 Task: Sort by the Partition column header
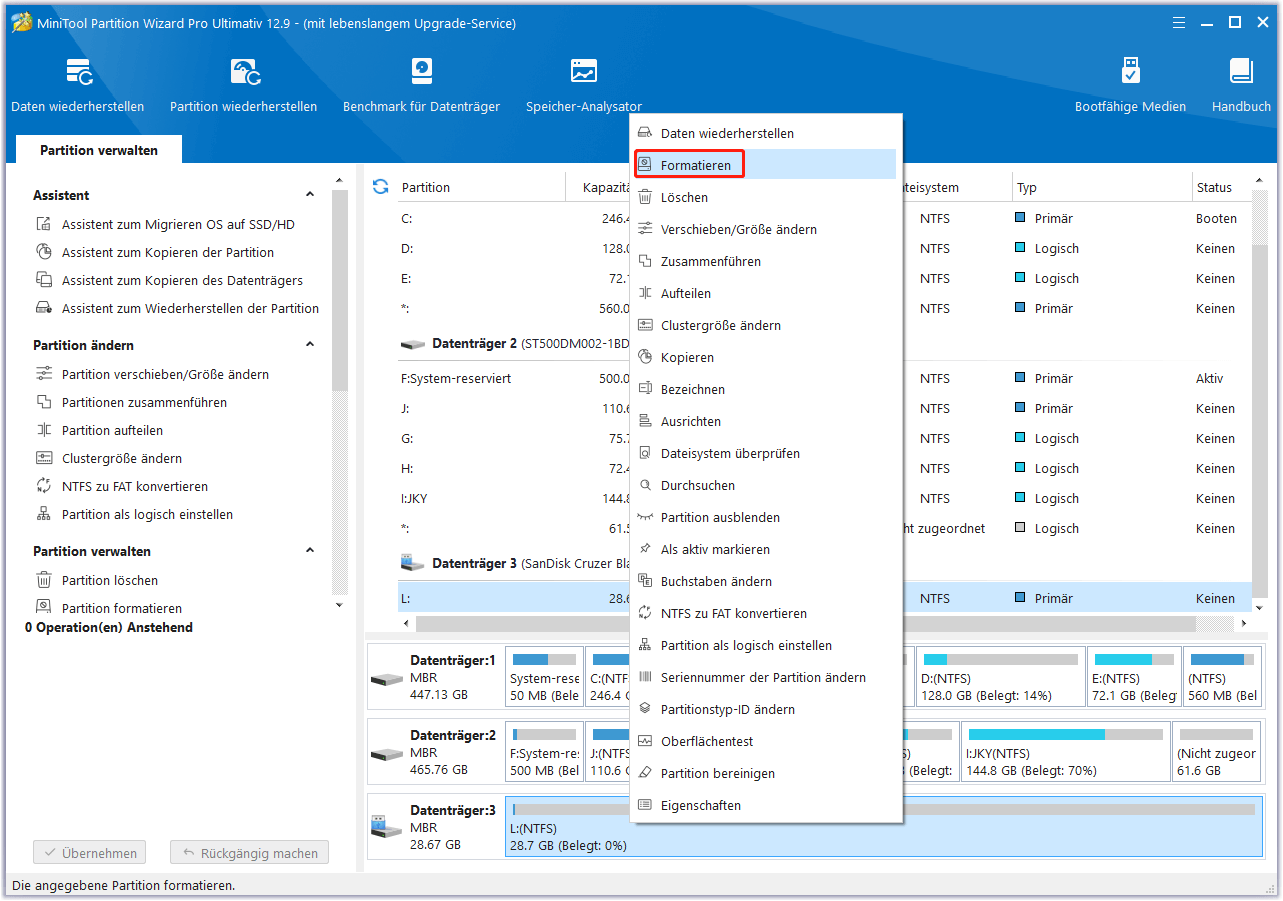pyautogui.click(x=482, y=187)
